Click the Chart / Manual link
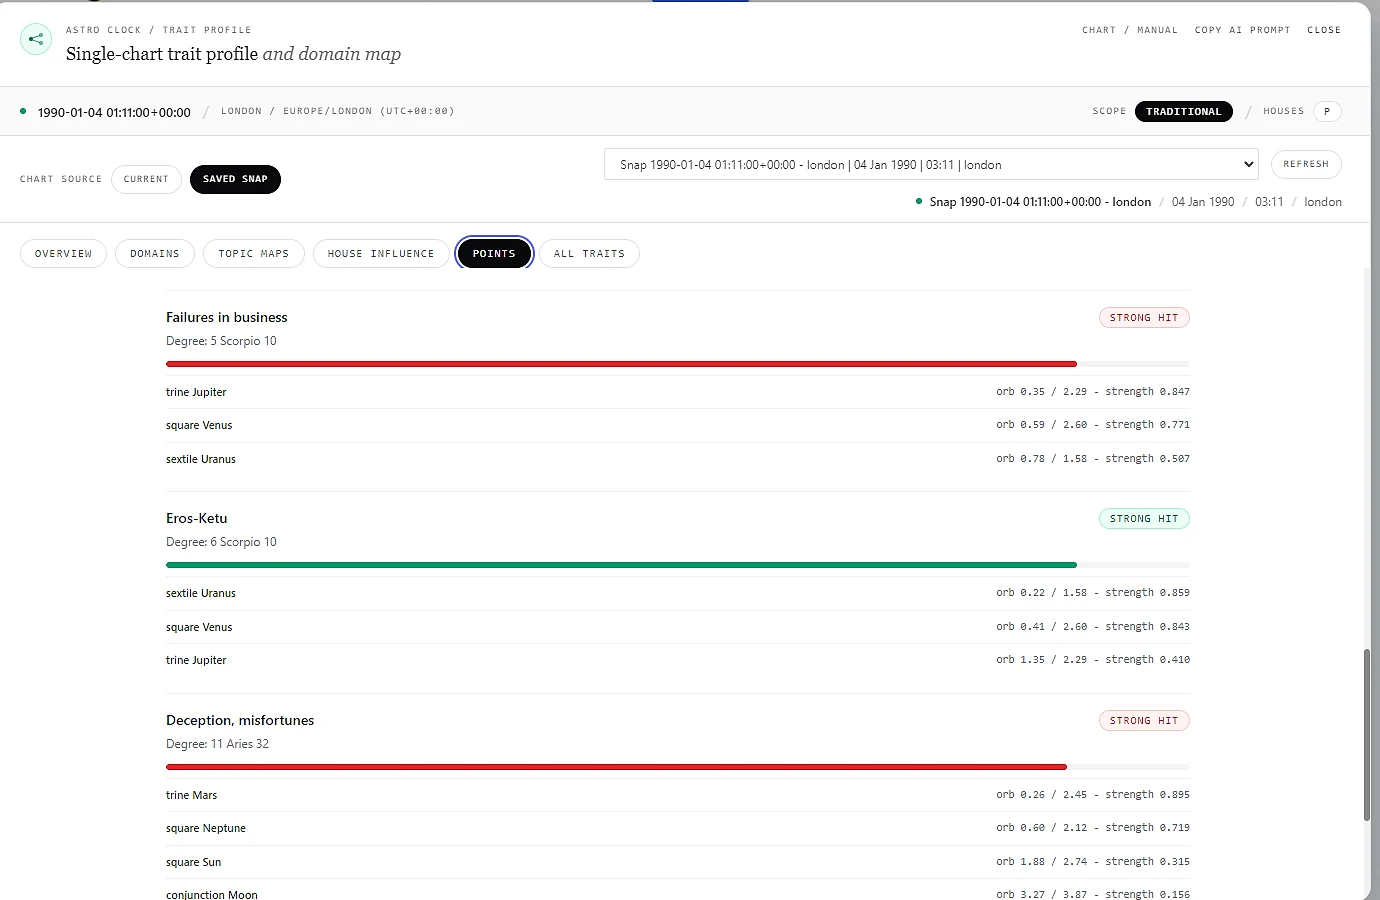Screen dimensions: 1380x900 click(1130, 30)
